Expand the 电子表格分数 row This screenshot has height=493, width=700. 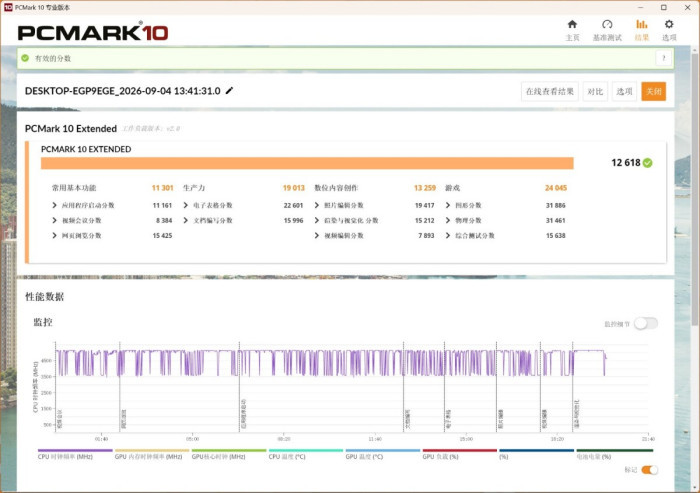point(186,205)
